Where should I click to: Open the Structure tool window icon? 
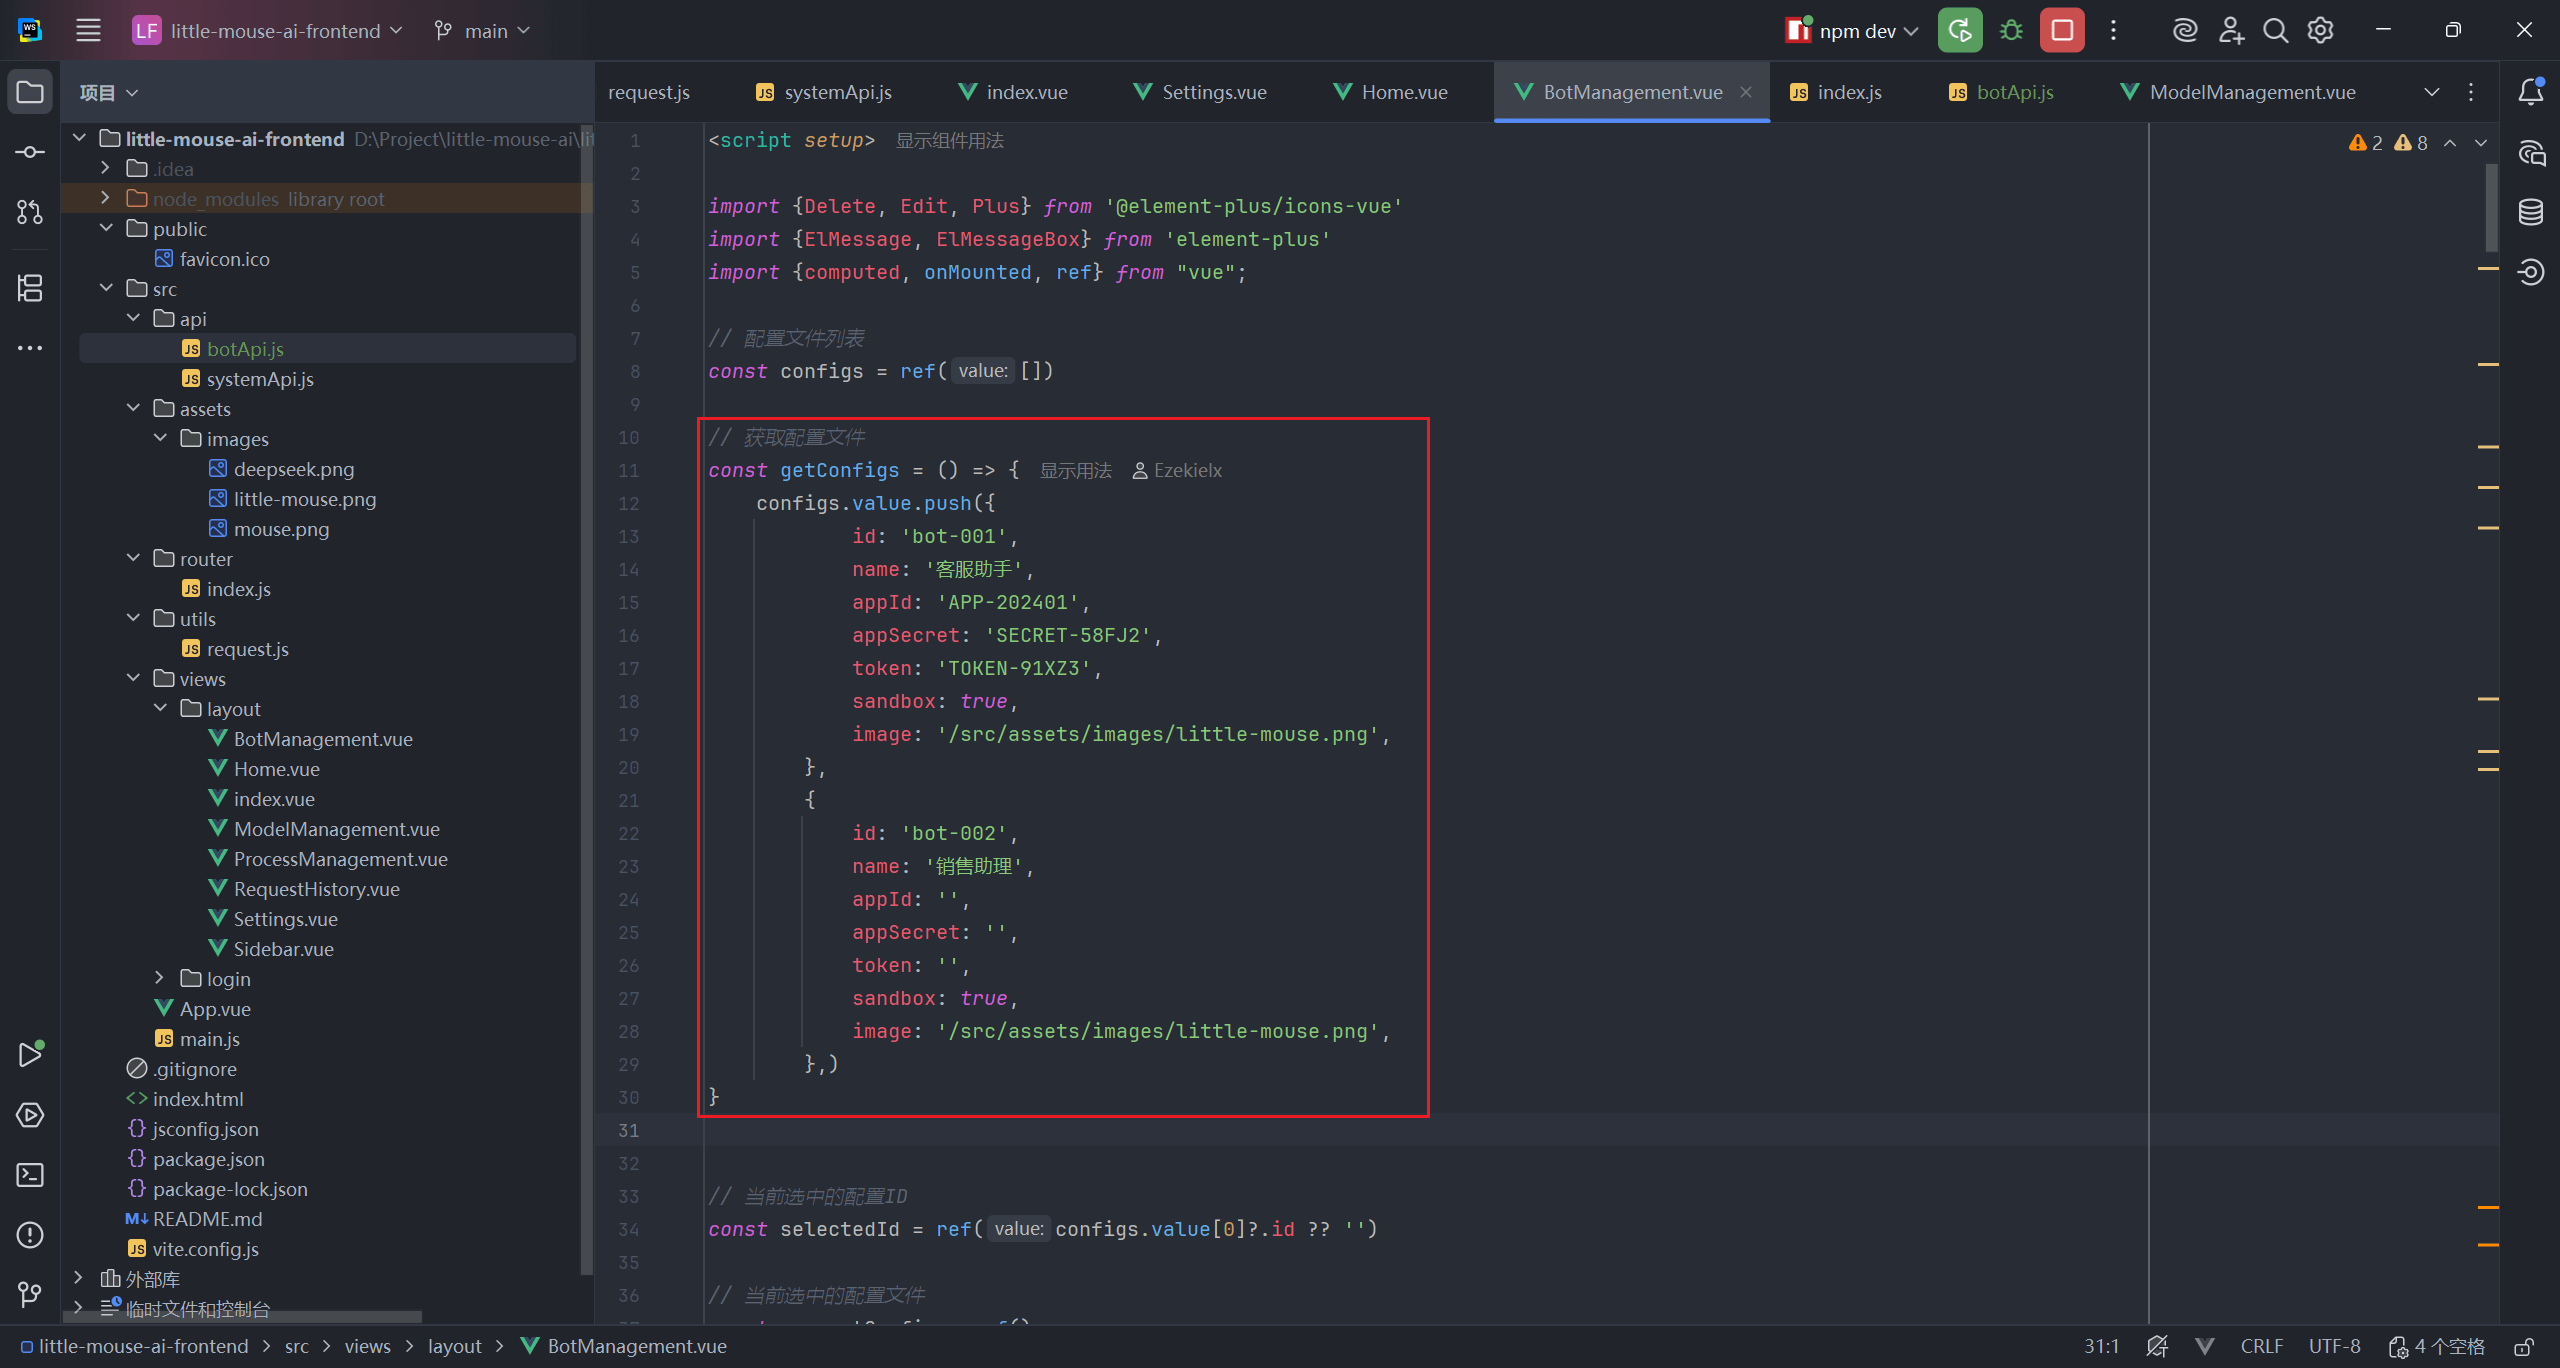coord(30,288)
